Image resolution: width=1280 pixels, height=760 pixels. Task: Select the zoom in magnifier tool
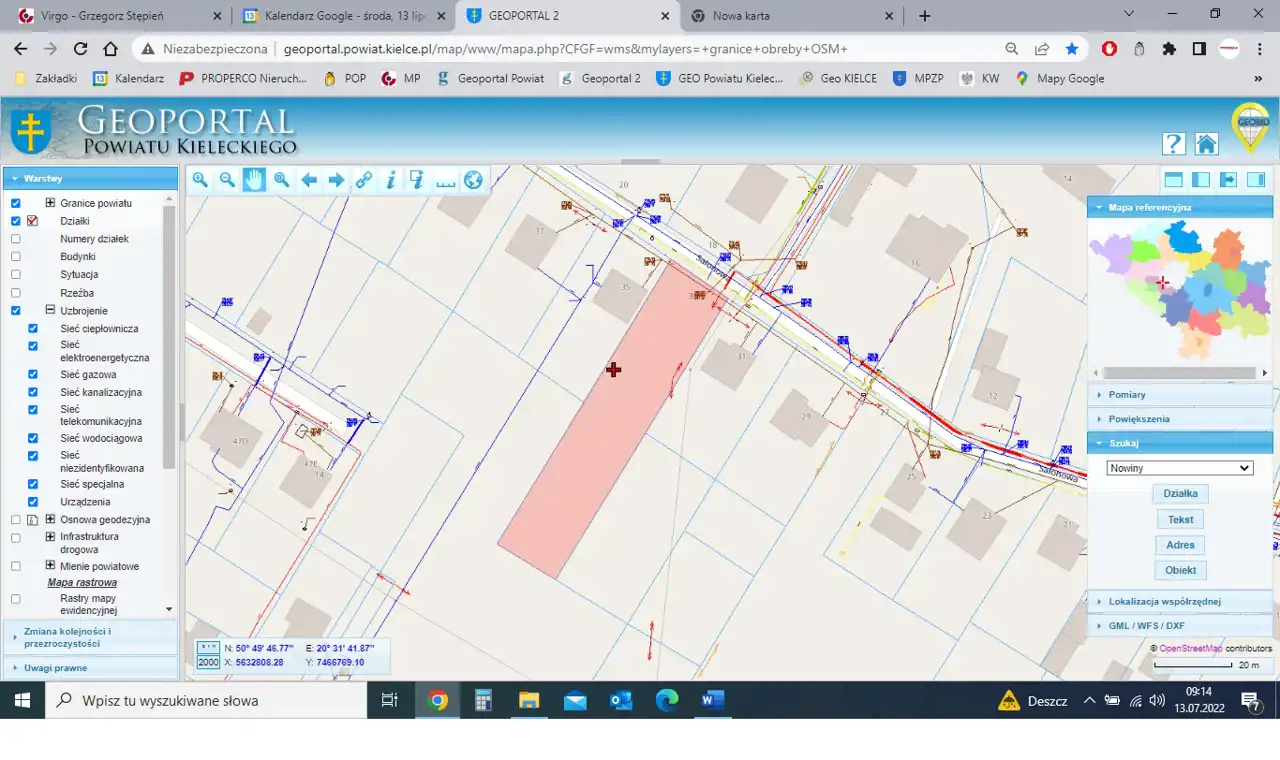tap(200, 180)
